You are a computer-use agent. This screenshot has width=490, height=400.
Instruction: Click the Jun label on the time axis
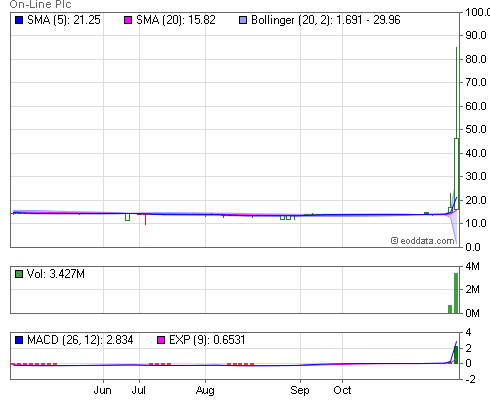102,390
